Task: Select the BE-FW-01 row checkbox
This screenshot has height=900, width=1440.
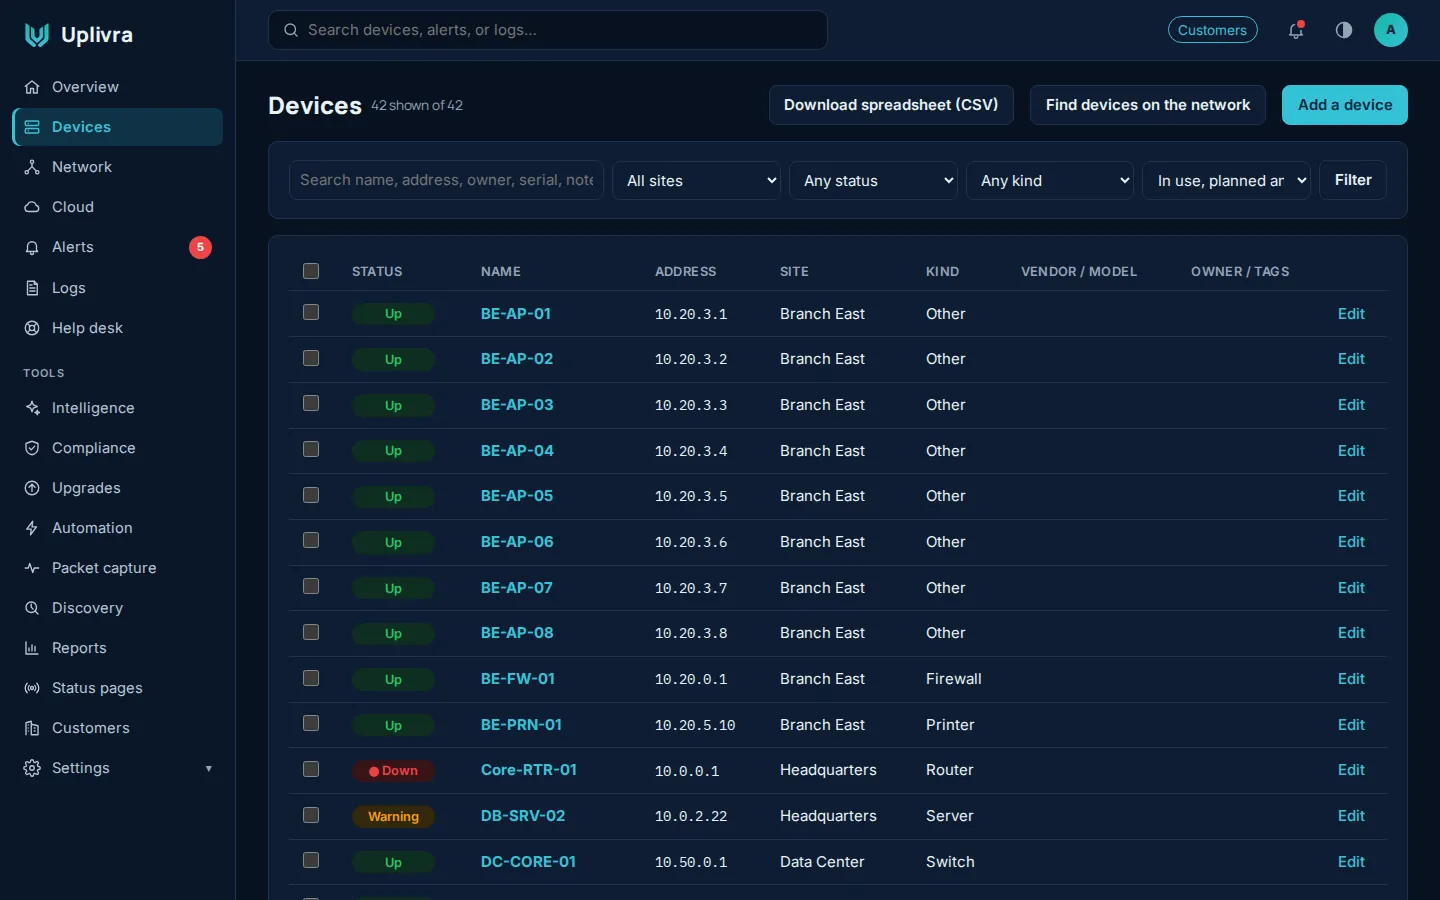Action: point(311,678)
